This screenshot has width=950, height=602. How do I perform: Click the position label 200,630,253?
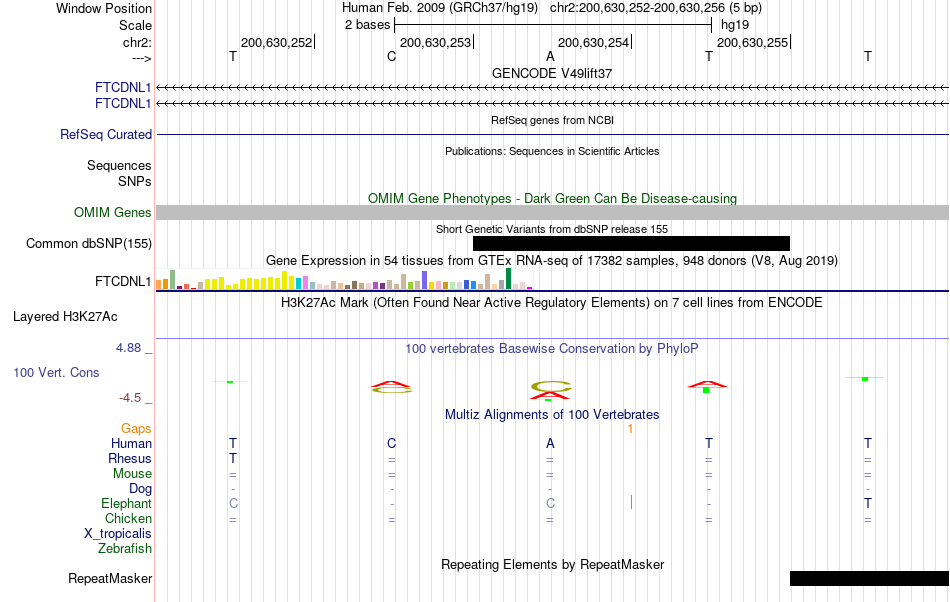click(x=435, y=42)
